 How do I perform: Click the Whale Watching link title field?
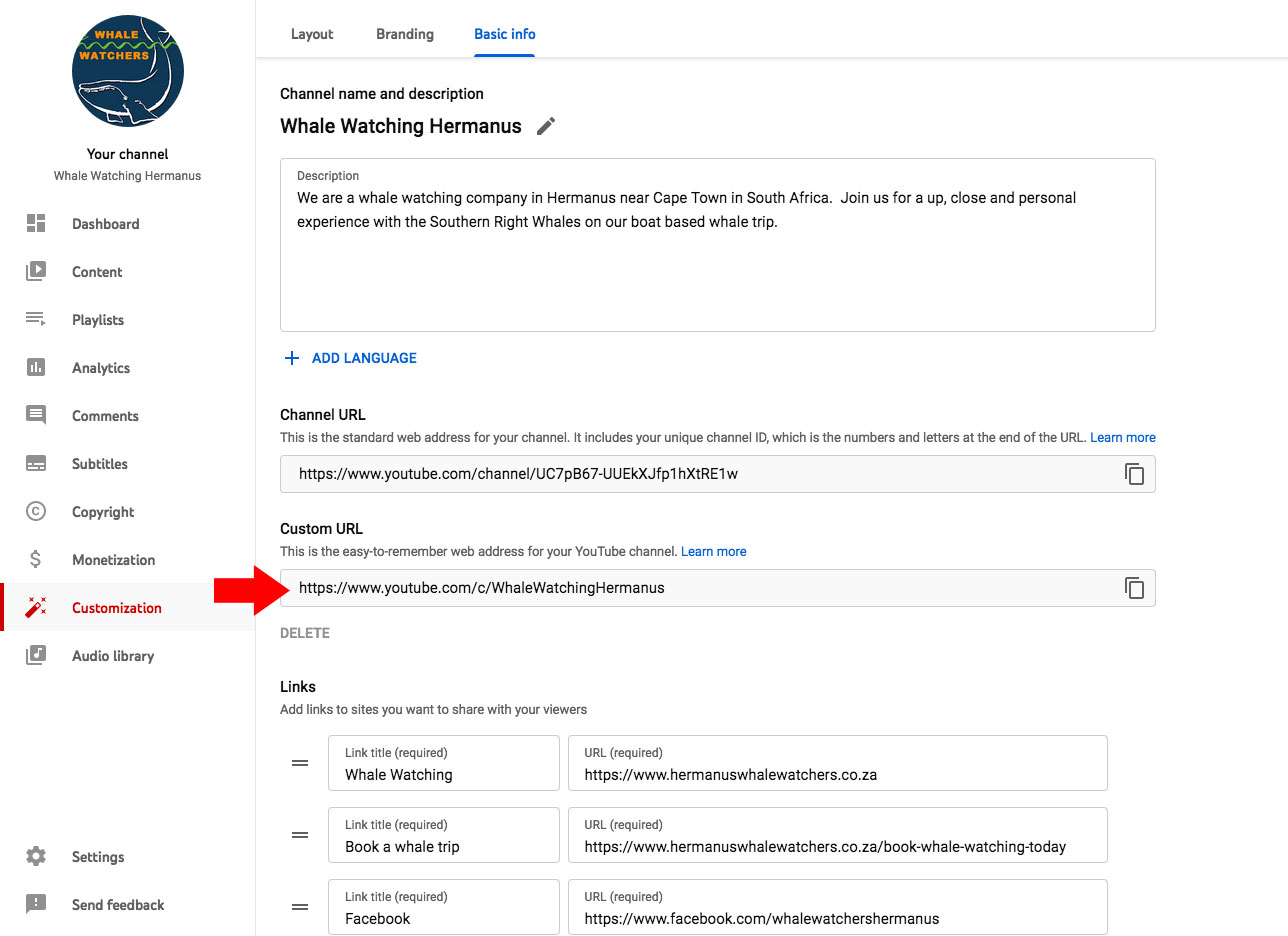(444, 763)
